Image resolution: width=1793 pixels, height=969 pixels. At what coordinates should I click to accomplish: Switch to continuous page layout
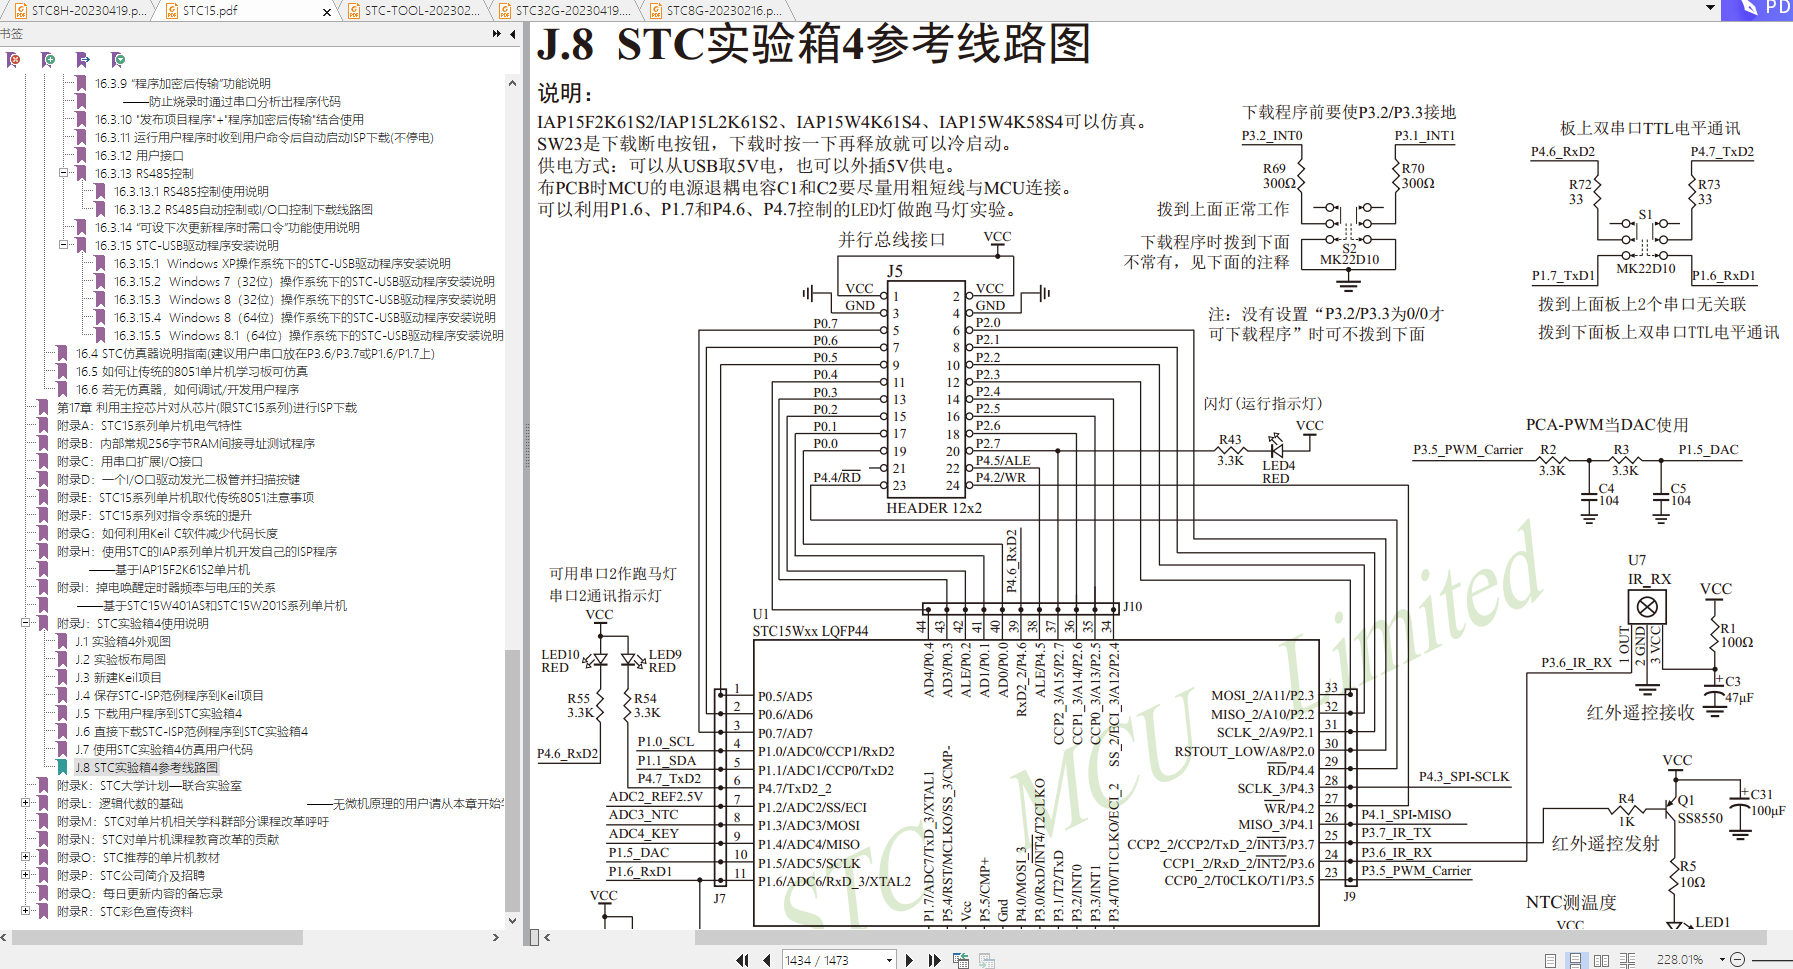tap(1575, 960)
